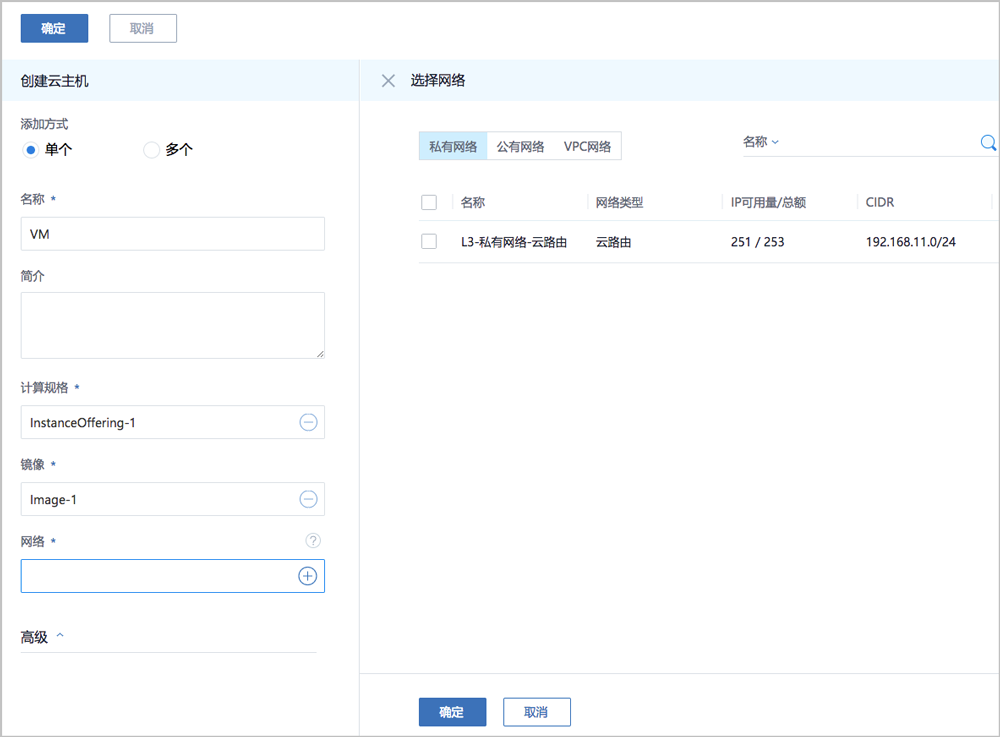Image resolution: width=1000 pixels, height=737 pixels.
Task: Switch to the VPC网络 tab
Action: [587, 147]
